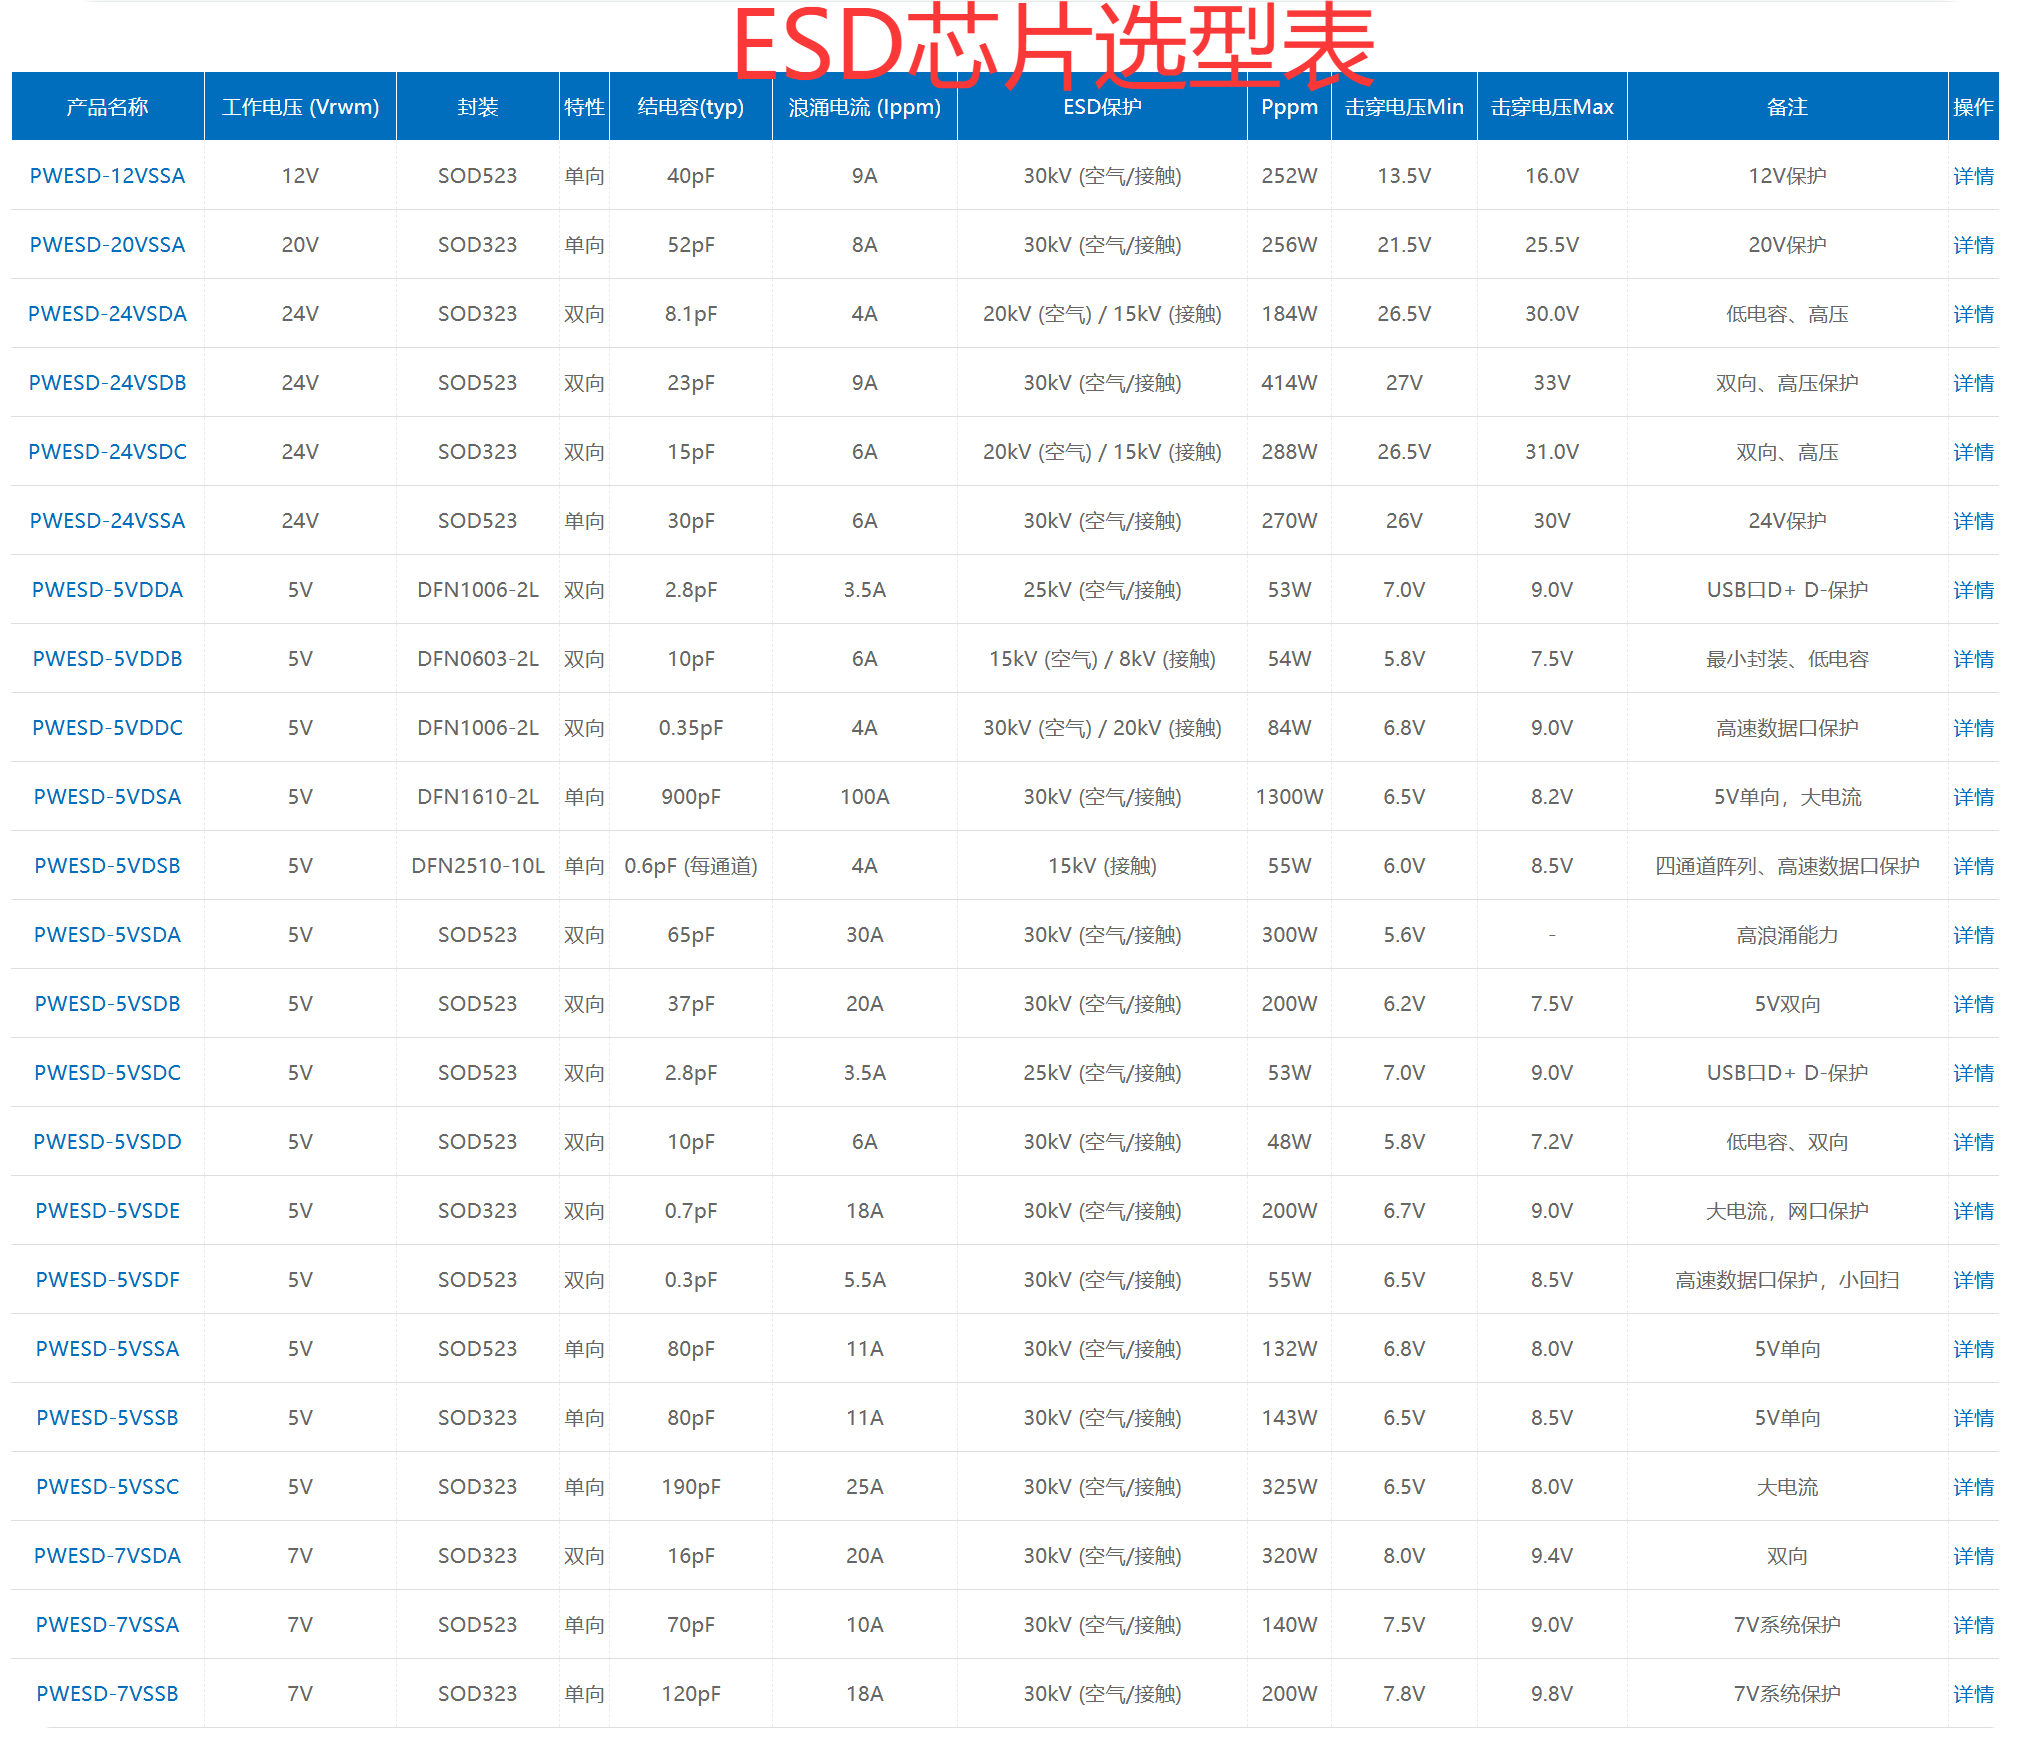View 详情 for the PWESD-12VSSA row
Screen dimensions: 2040x1742
coord(1973,176)
